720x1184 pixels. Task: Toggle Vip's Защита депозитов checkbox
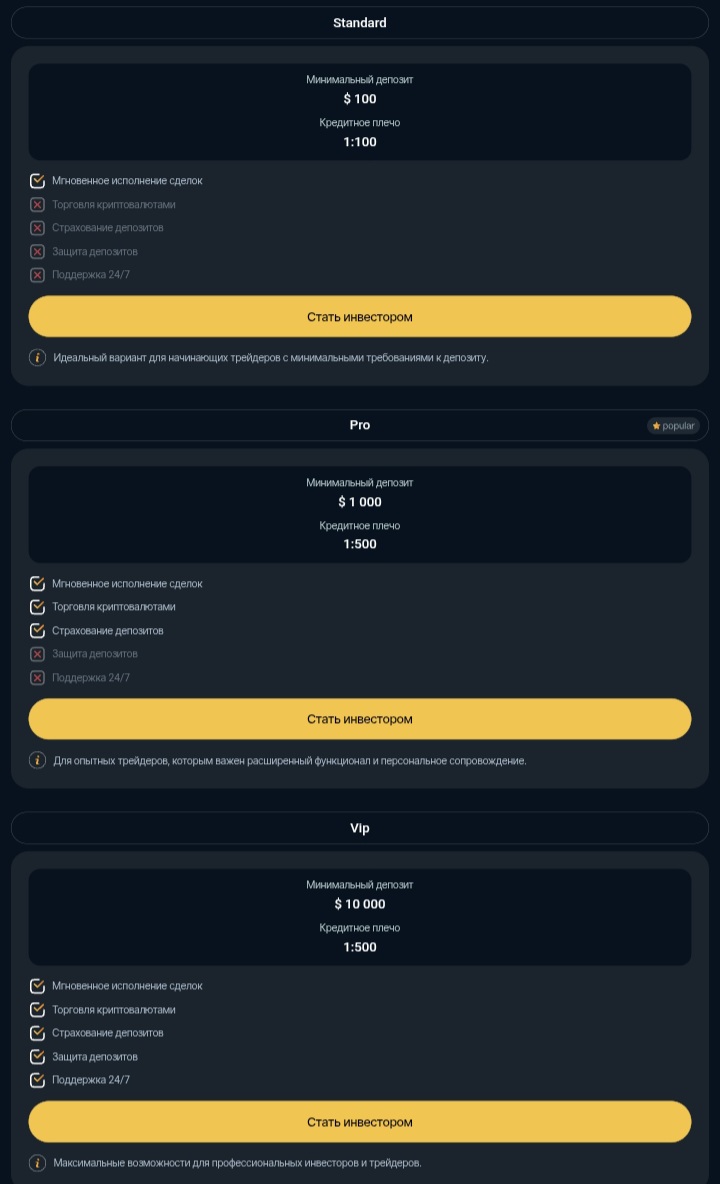(x=38, y=1056)
